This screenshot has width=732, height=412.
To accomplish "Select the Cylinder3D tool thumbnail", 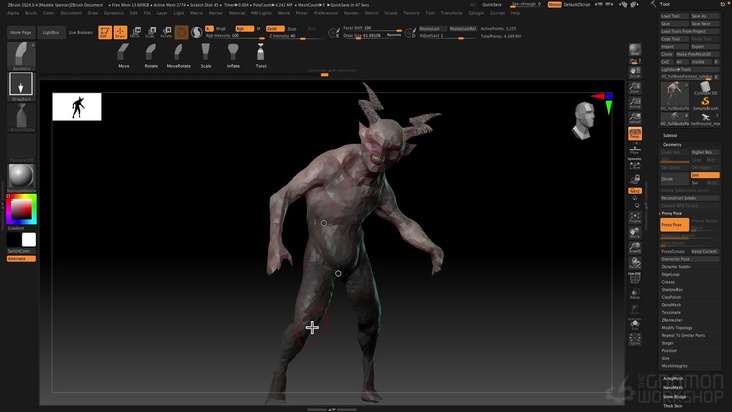I will pos(705,88).
